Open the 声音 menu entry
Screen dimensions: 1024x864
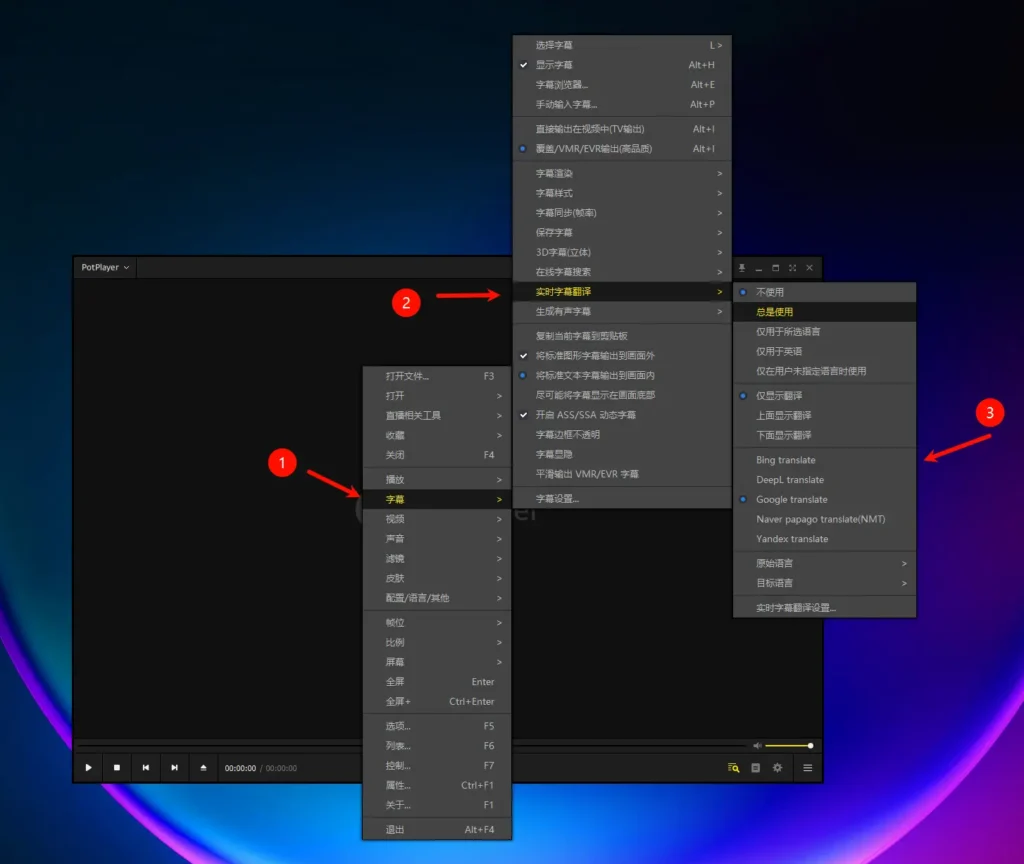pyautogui.click(x=437, y=539)
